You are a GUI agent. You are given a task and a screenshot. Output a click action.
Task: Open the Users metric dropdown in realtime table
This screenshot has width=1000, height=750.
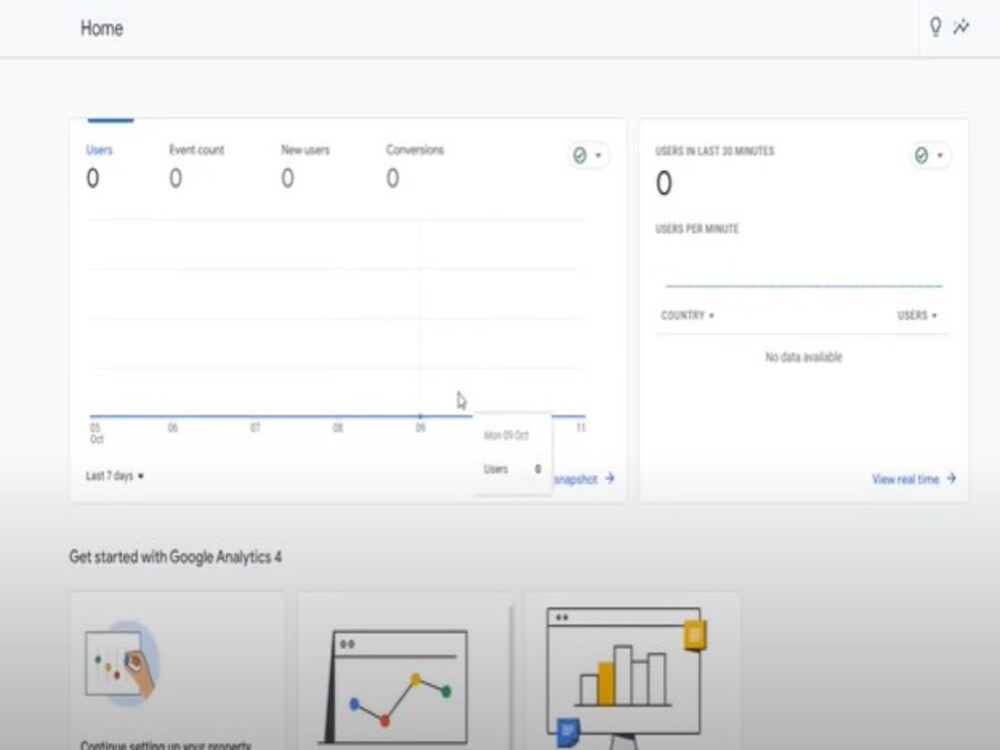click(x=917, y=316)
